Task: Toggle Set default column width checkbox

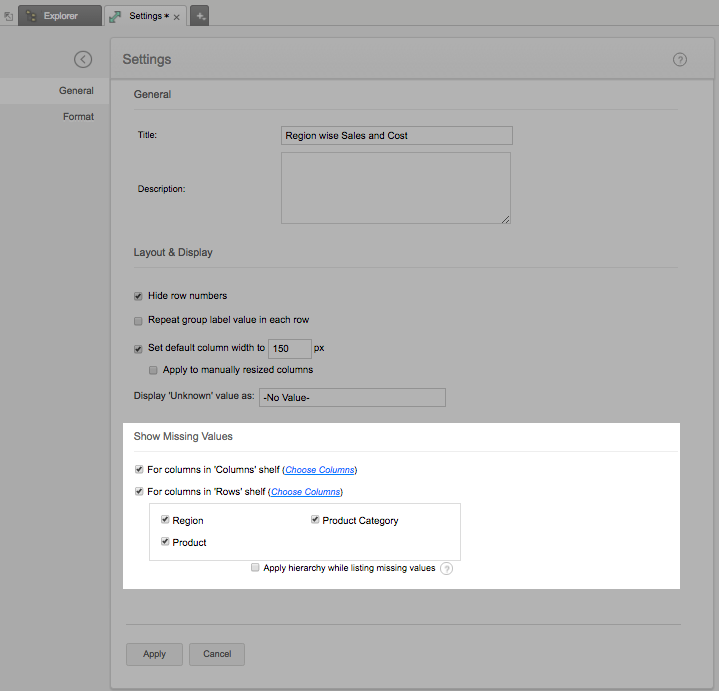Action: coord(139,349)
